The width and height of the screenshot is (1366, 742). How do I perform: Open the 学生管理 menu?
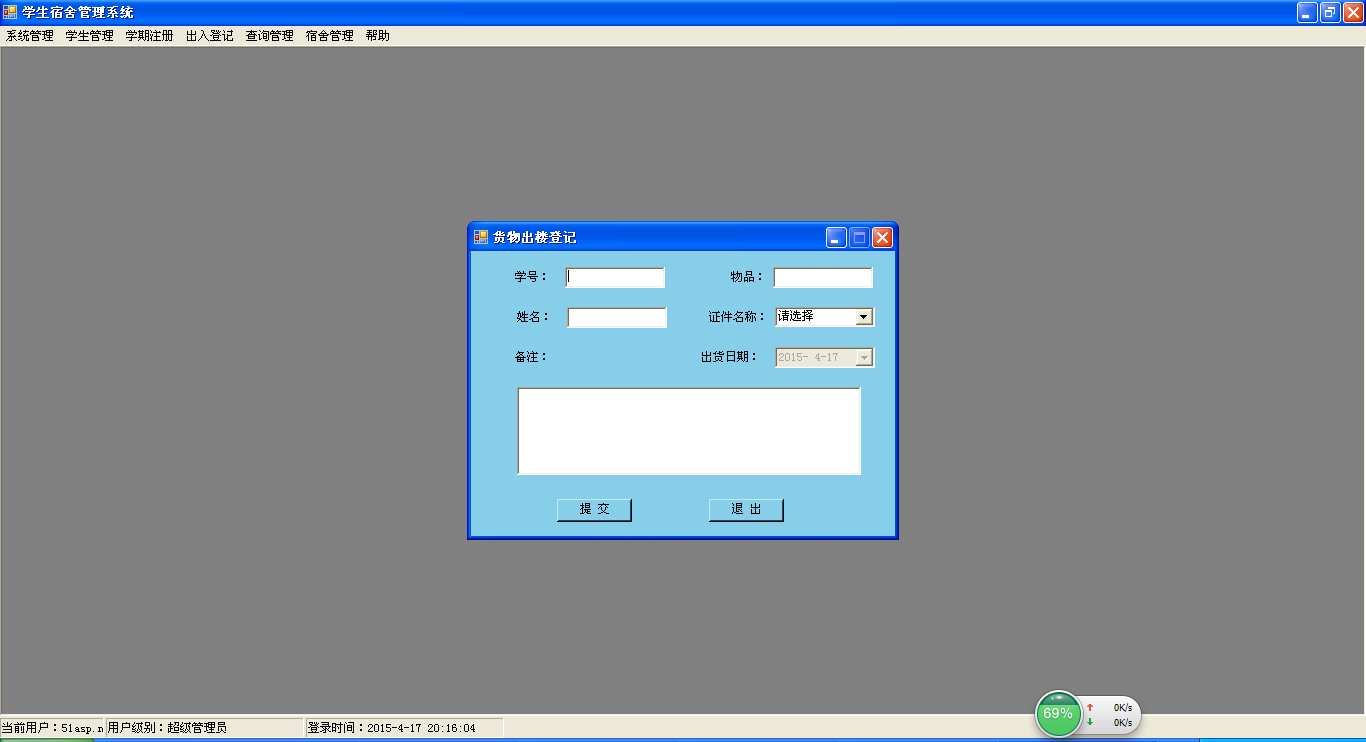pos(90,36)
